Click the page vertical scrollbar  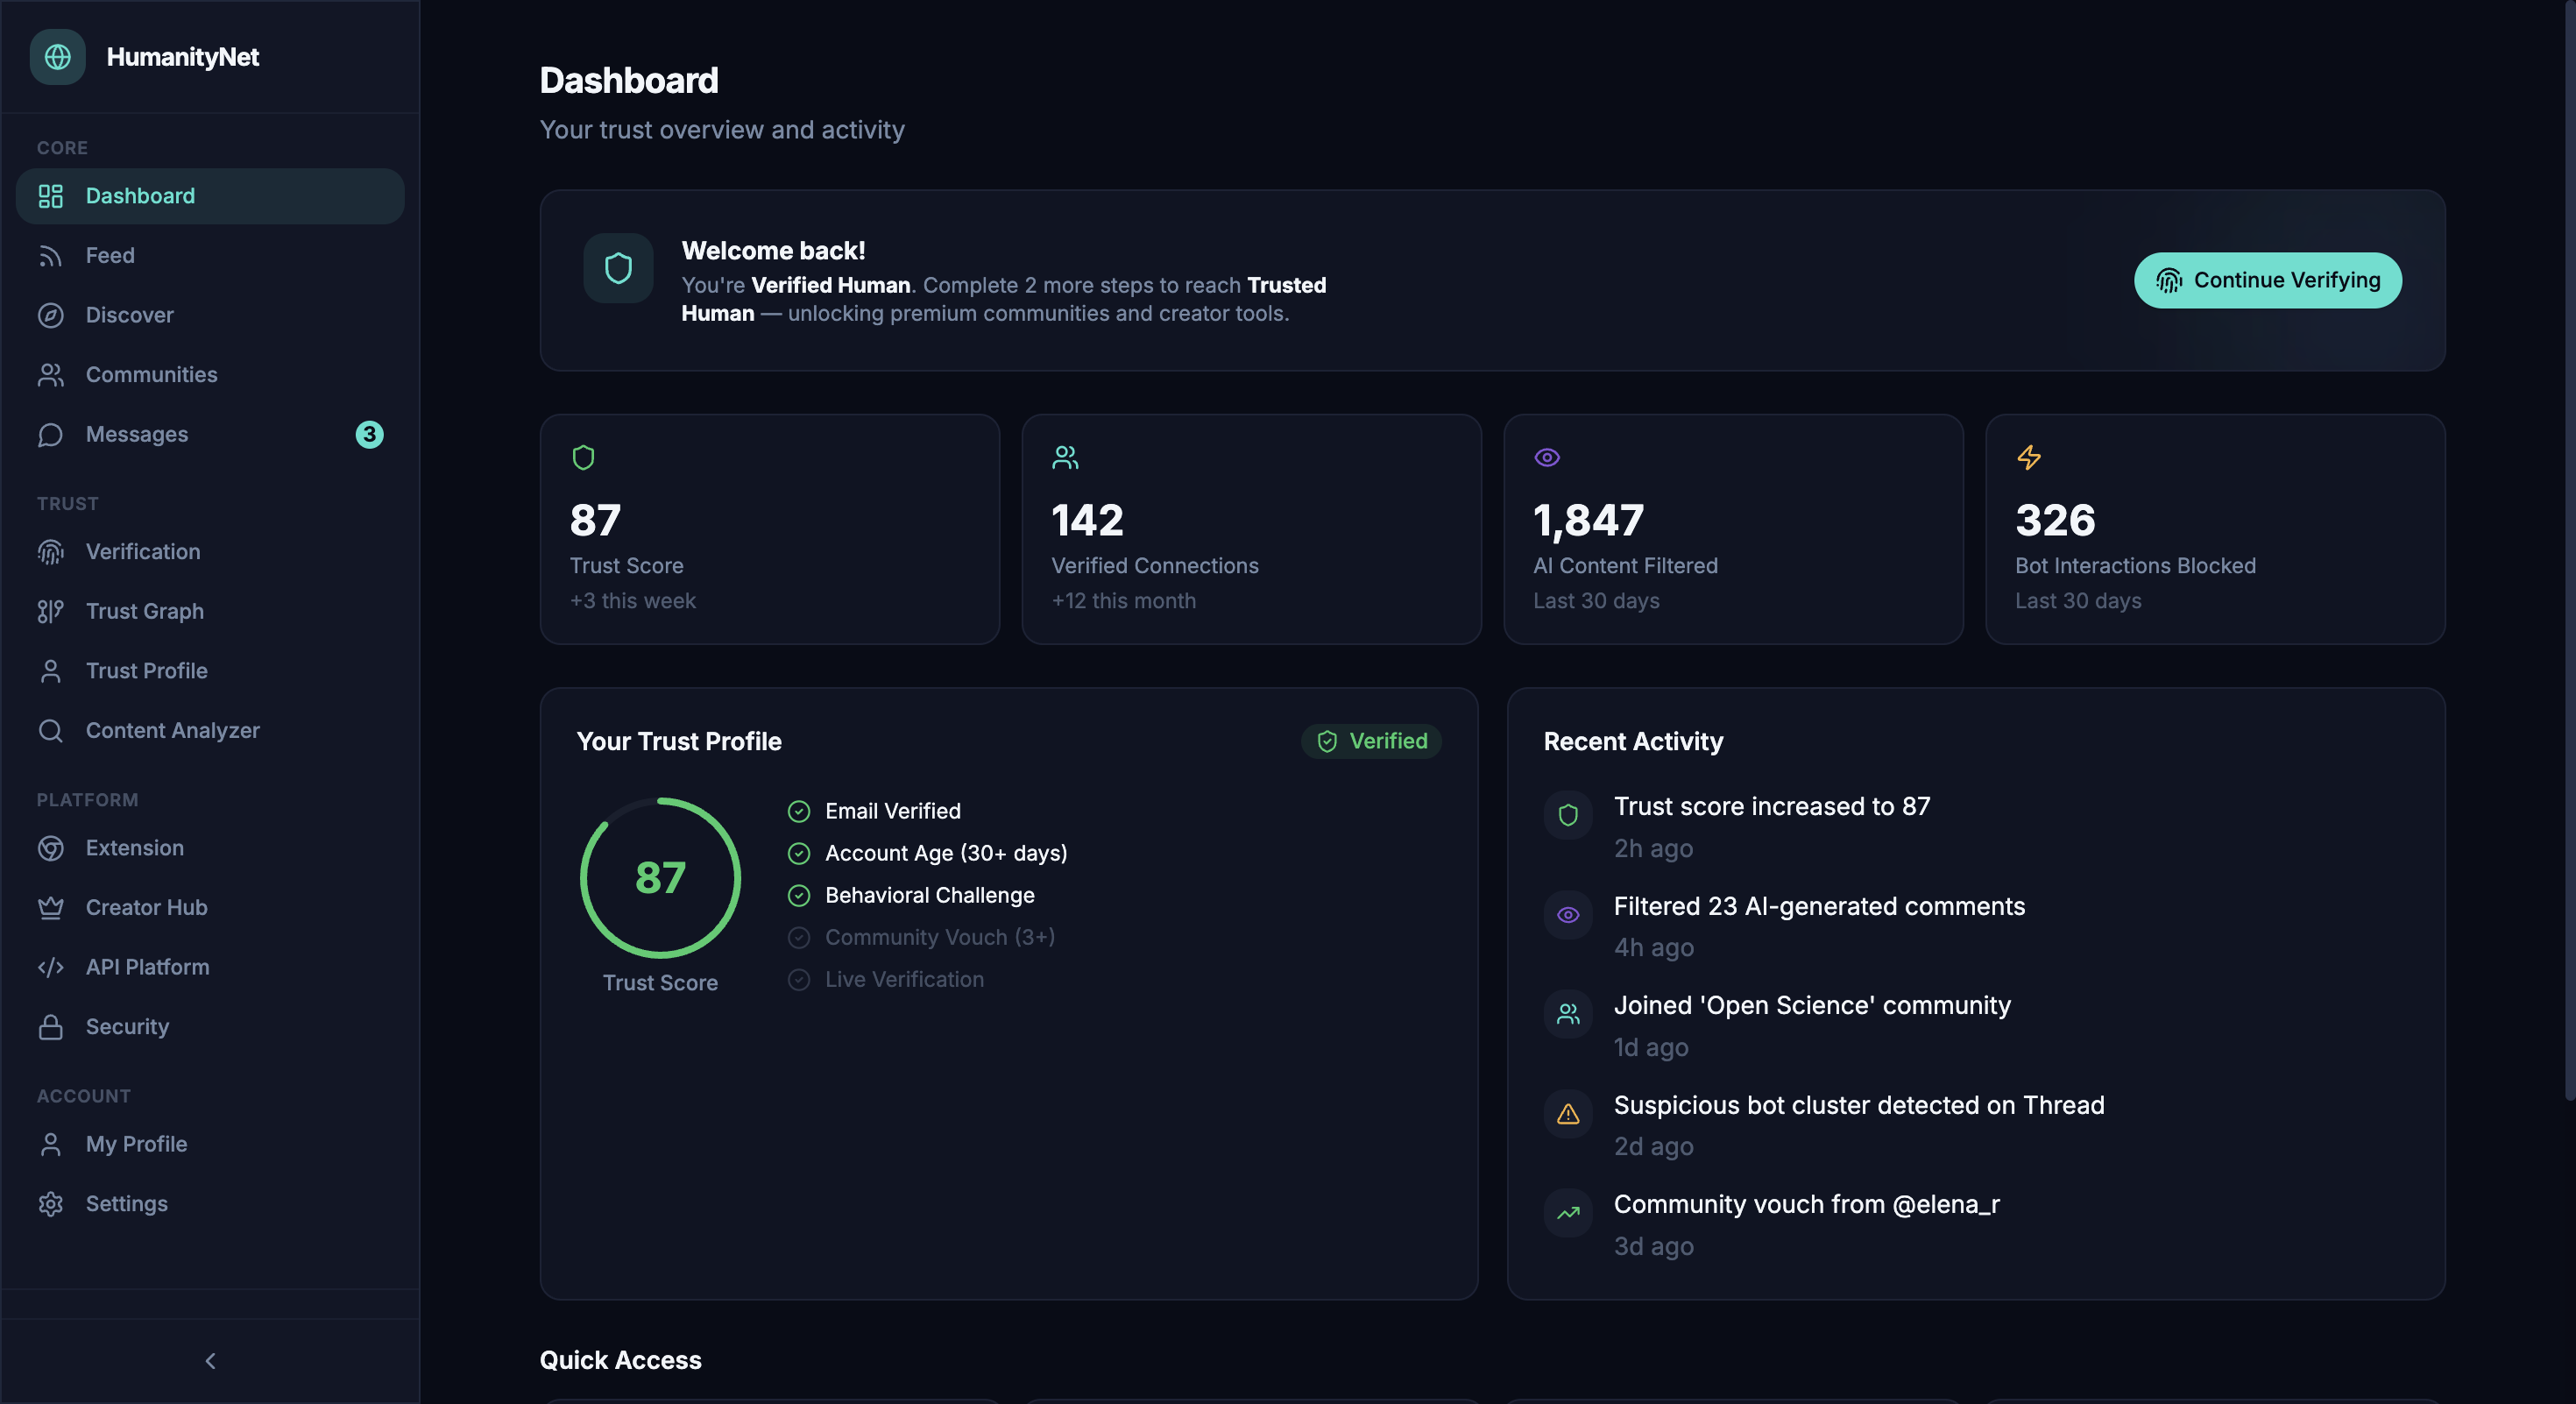click(x=2569, y=550)
